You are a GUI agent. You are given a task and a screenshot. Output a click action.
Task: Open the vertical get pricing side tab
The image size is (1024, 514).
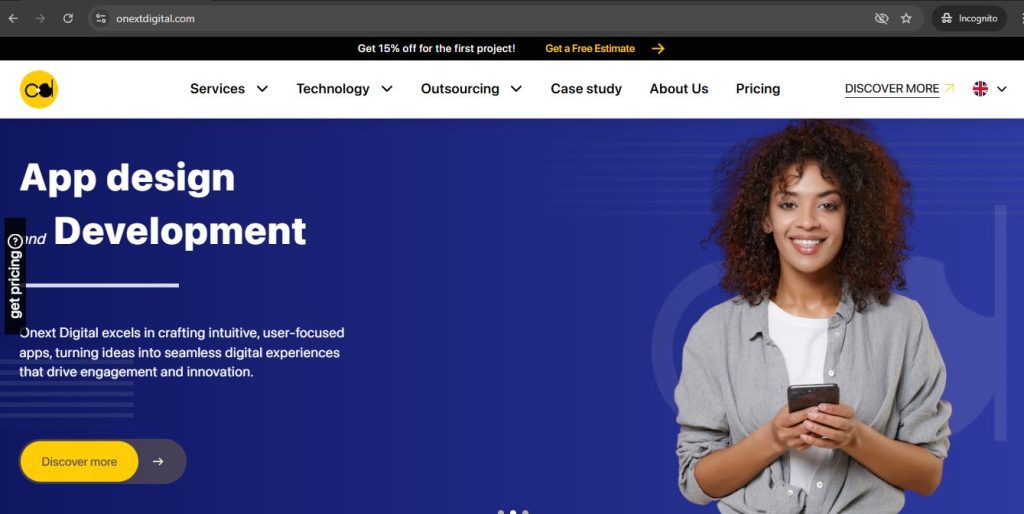[15, 276]
